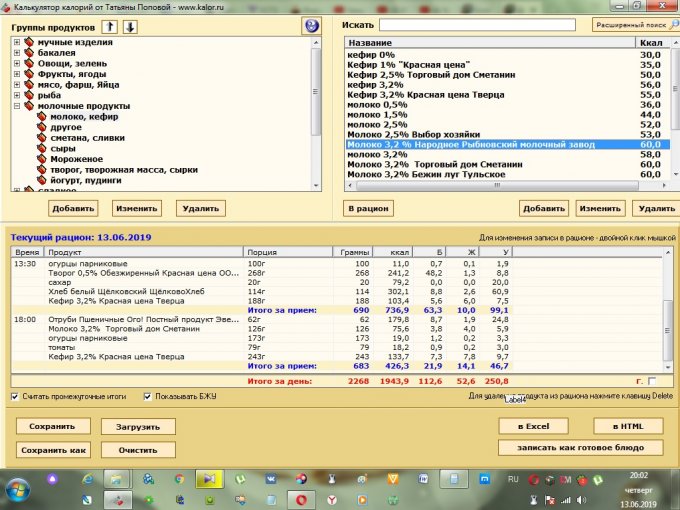Click the product list horizontal scrollbar
Image resolution: width=680 pixels, height=510 pixels.
coord(500,184)
